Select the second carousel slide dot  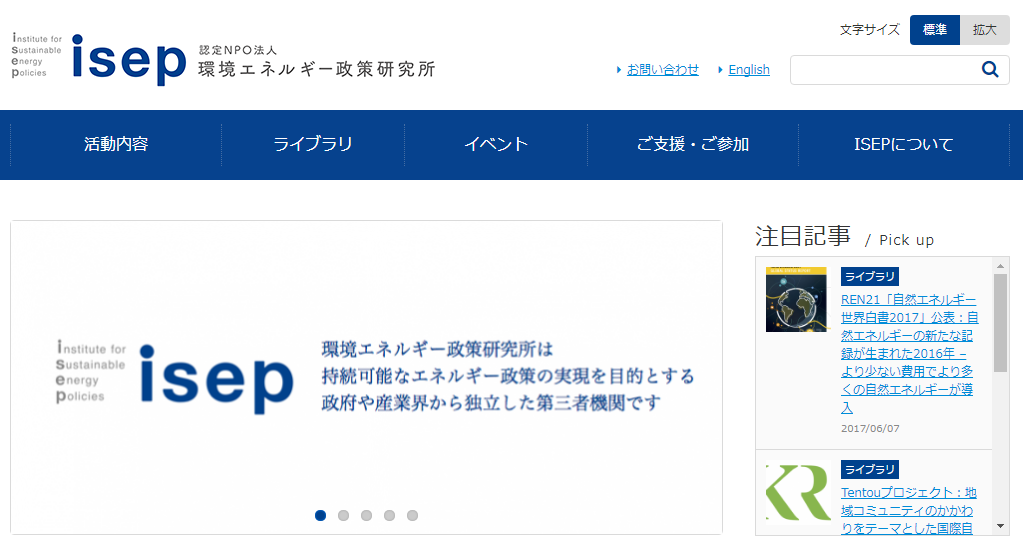click(343, 515)
